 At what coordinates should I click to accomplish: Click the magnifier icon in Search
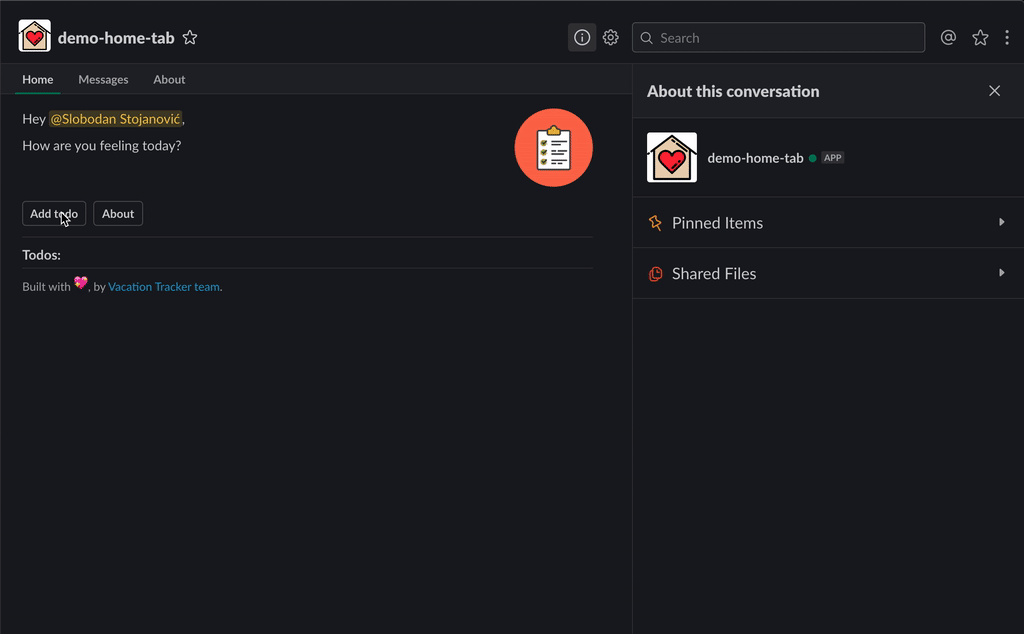click(647, 38)
